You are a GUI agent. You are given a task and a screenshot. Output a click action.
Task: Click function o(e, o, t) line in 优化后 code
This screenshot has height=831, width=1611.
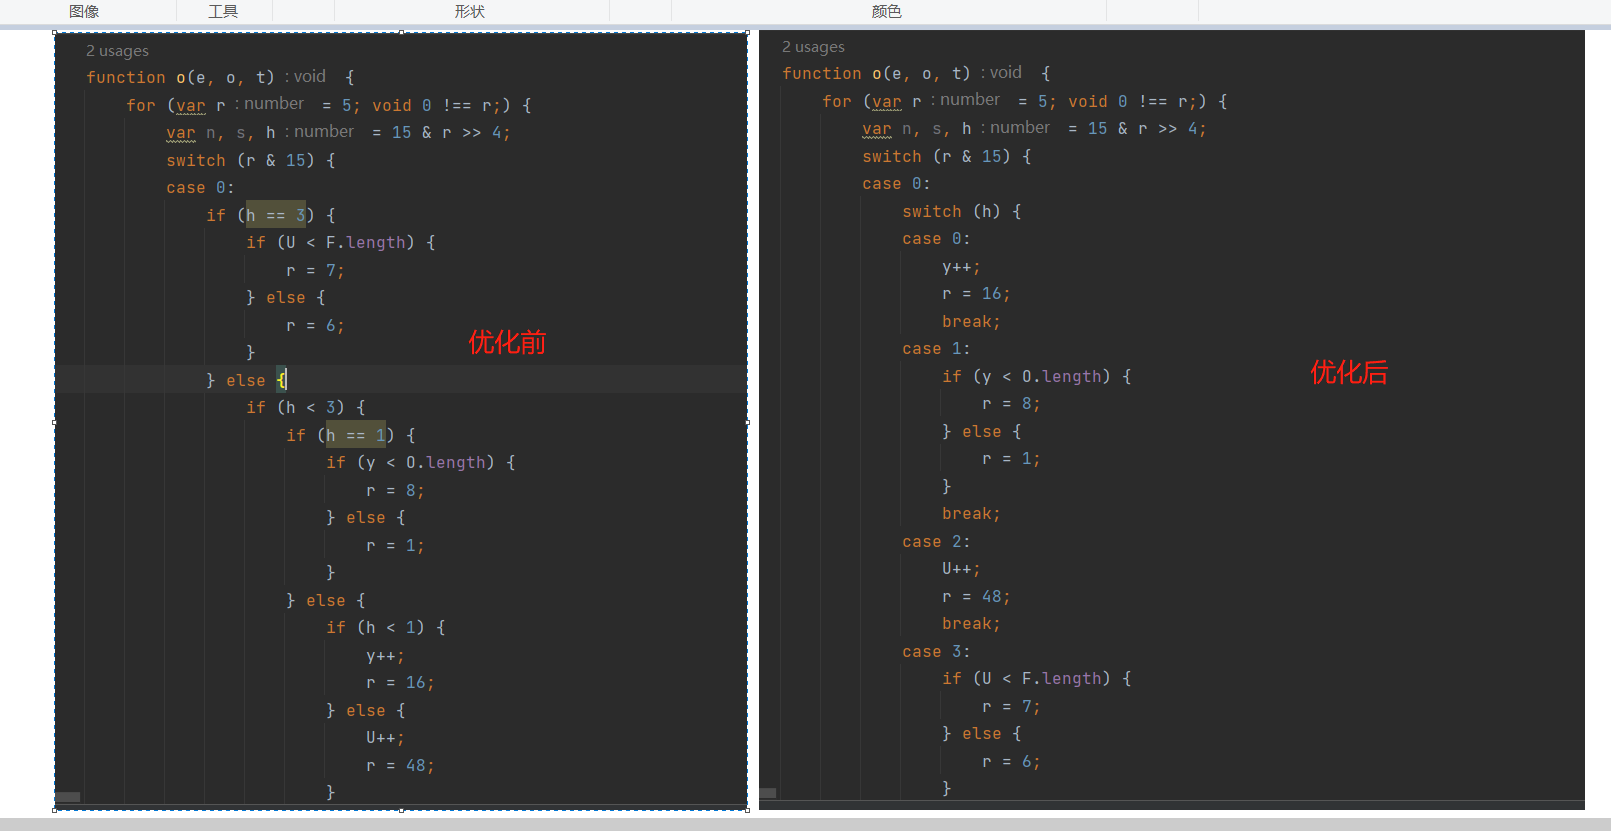pos(916,73)
